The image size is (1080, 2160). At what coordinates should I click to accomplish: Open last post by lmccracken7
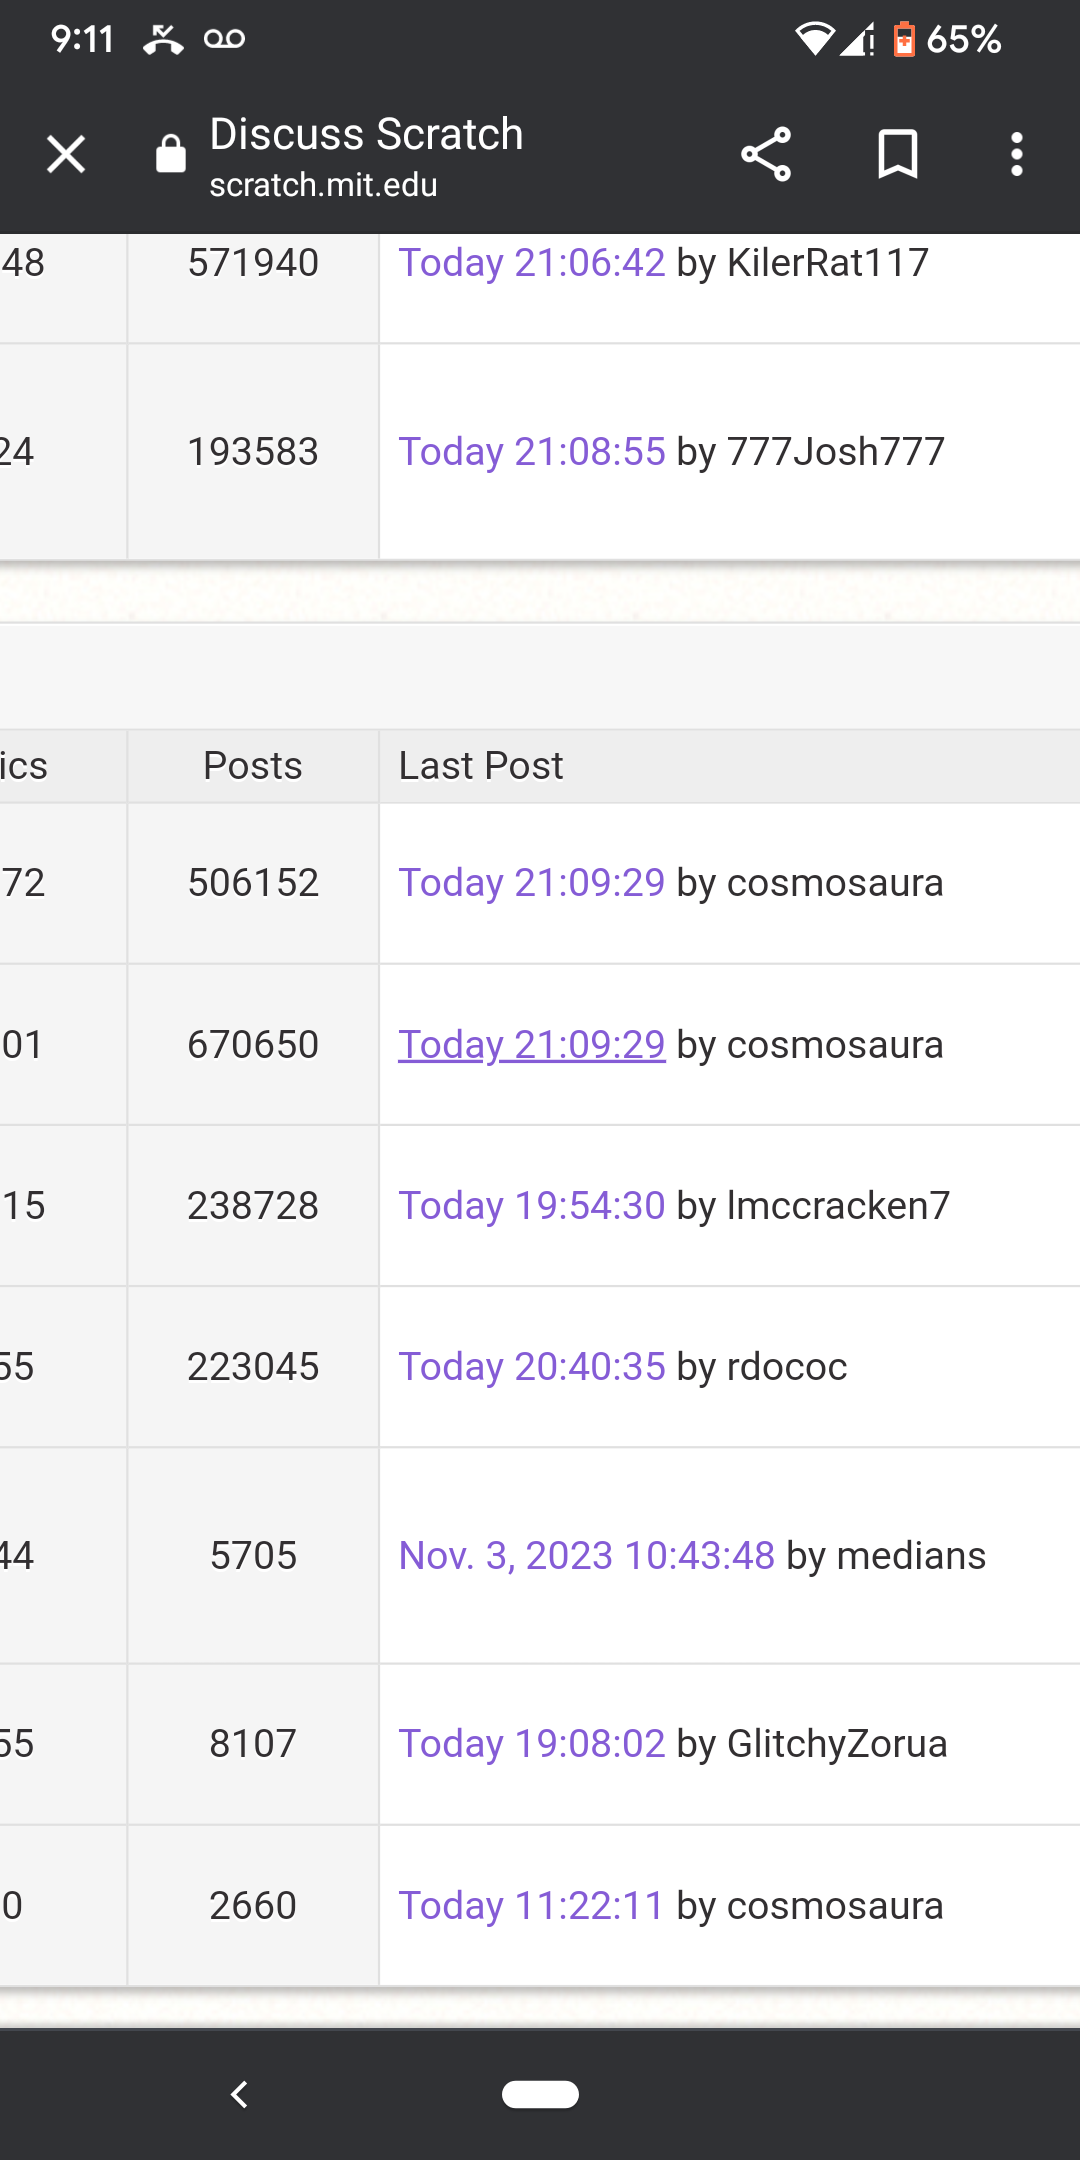click(531, 1206)
